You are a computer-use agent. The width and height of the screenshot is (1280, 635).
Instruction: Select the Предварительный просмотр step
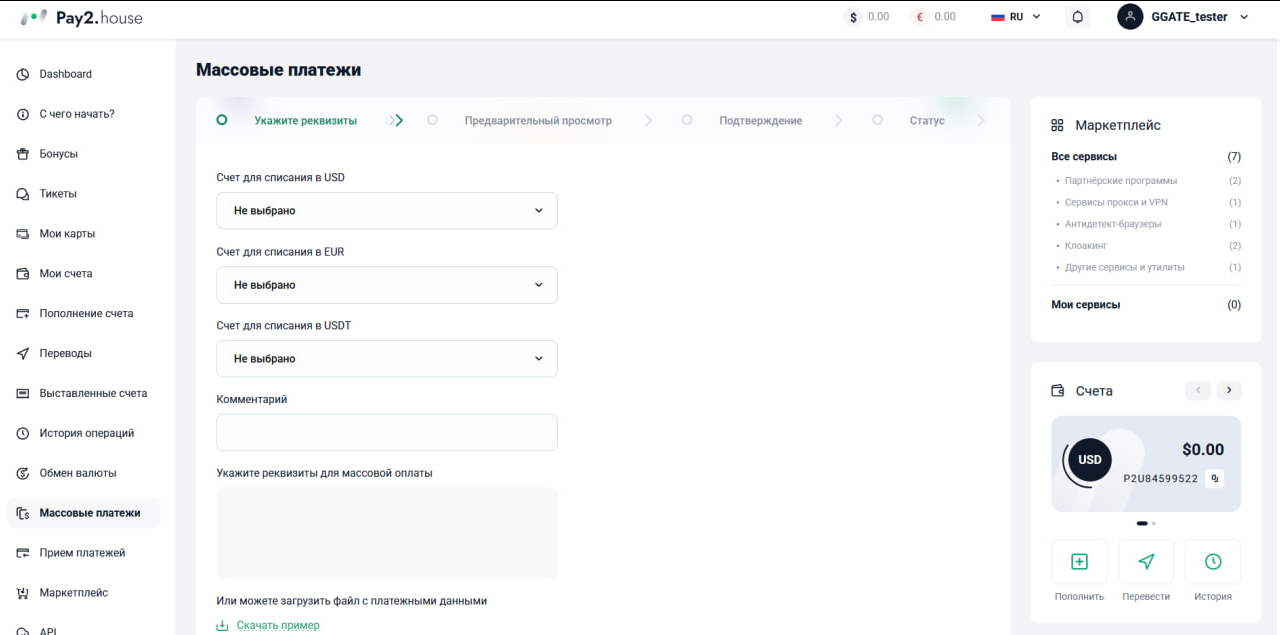click(x=538, y=121)
